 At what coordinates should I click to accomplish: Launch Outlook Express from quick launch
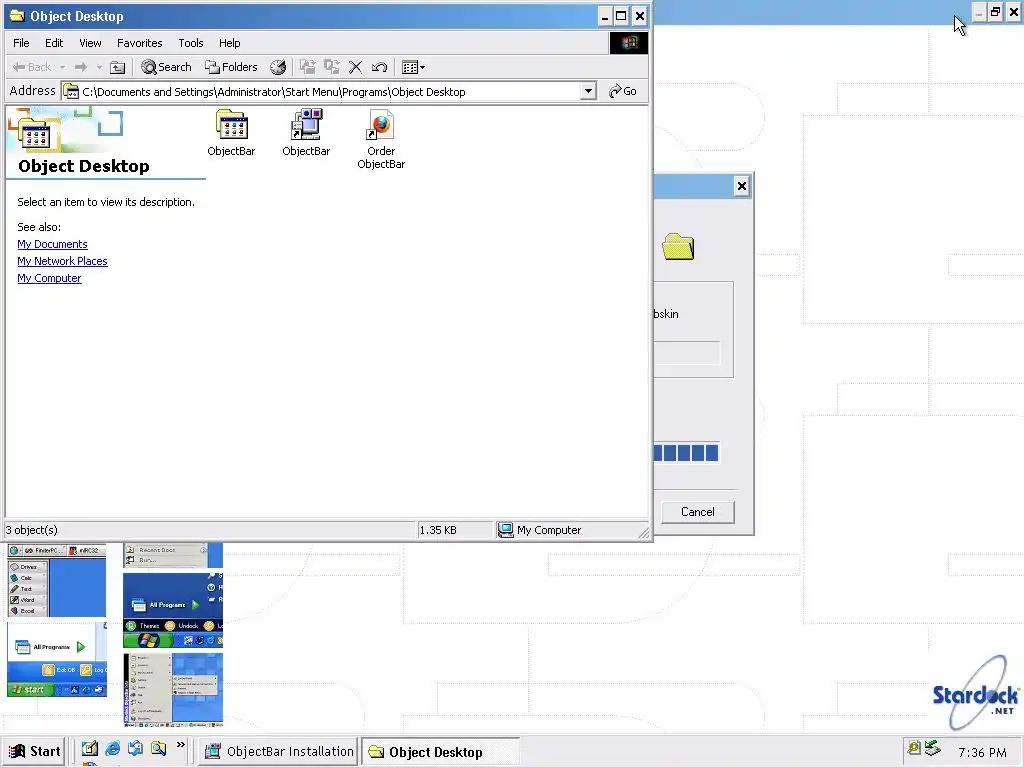(x=135, y=749)
